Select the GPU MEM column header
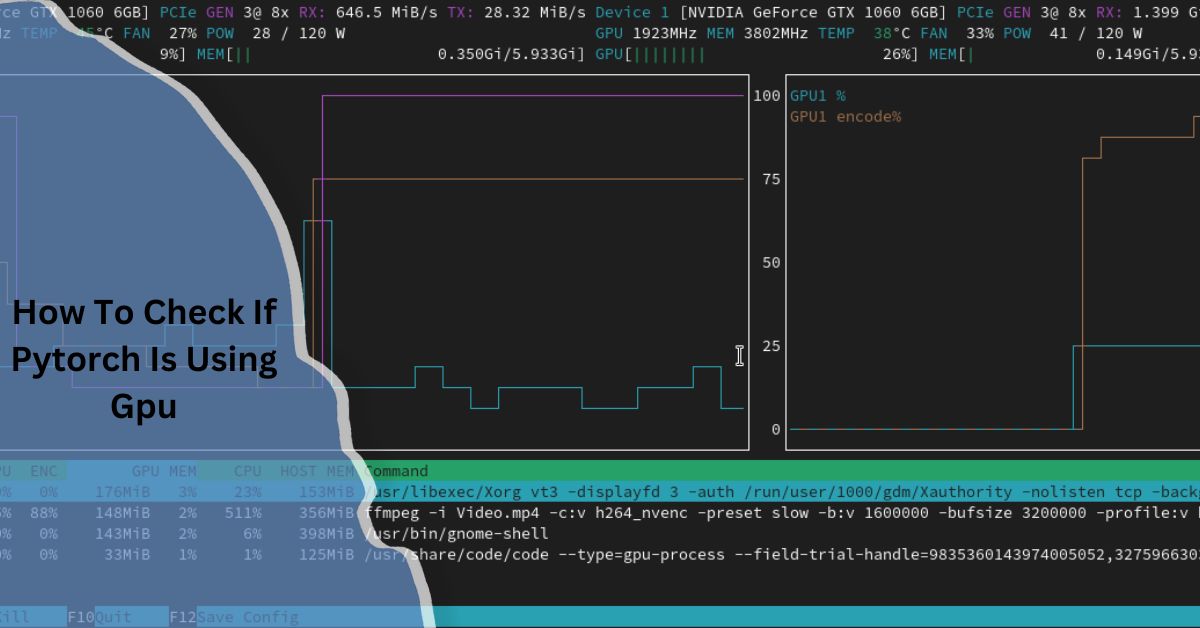 [163, 471]
